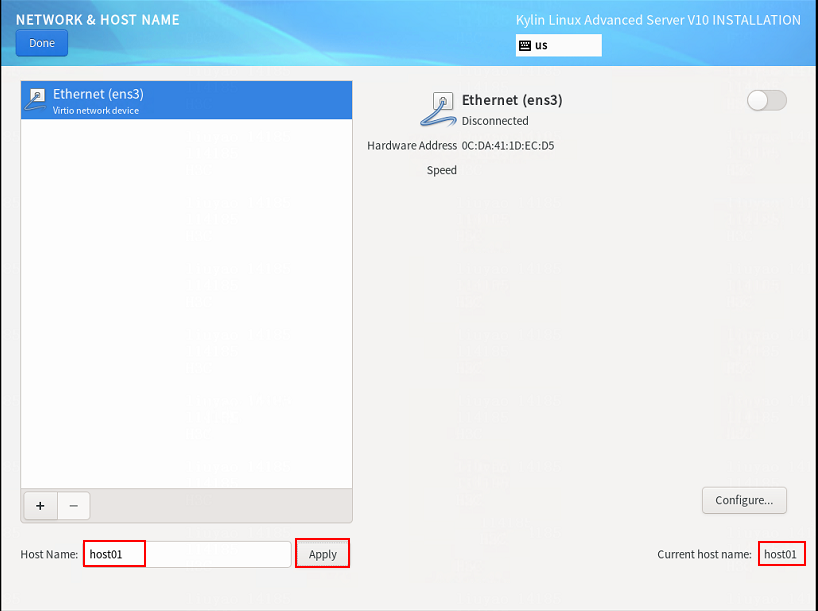Click the NETWORK & HOST NAME title
818x611 pixels.
coord(98,20)
